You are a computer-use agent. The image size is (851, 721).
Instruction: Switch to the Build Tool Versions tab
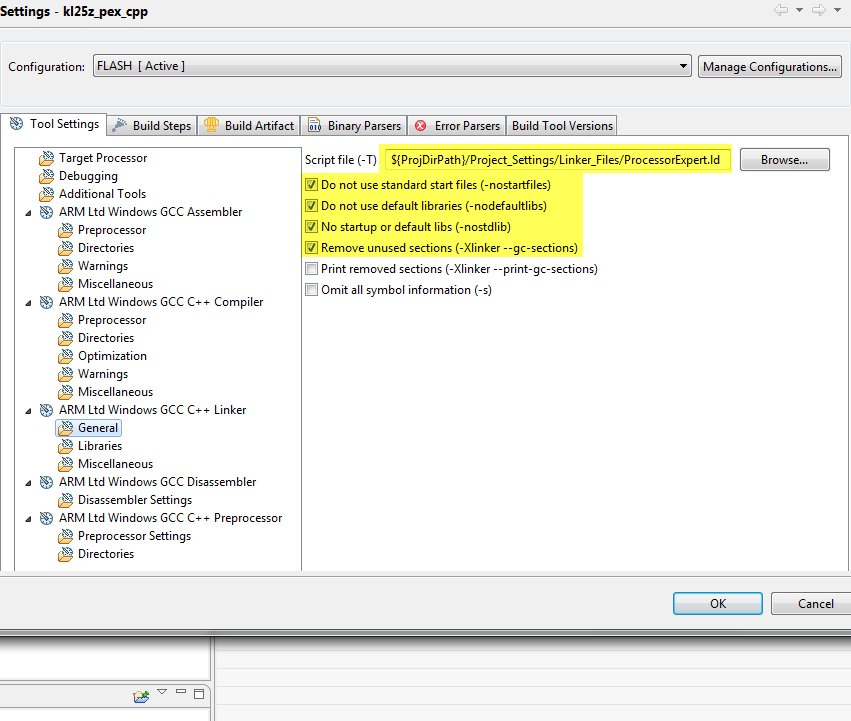click(562, 125)
